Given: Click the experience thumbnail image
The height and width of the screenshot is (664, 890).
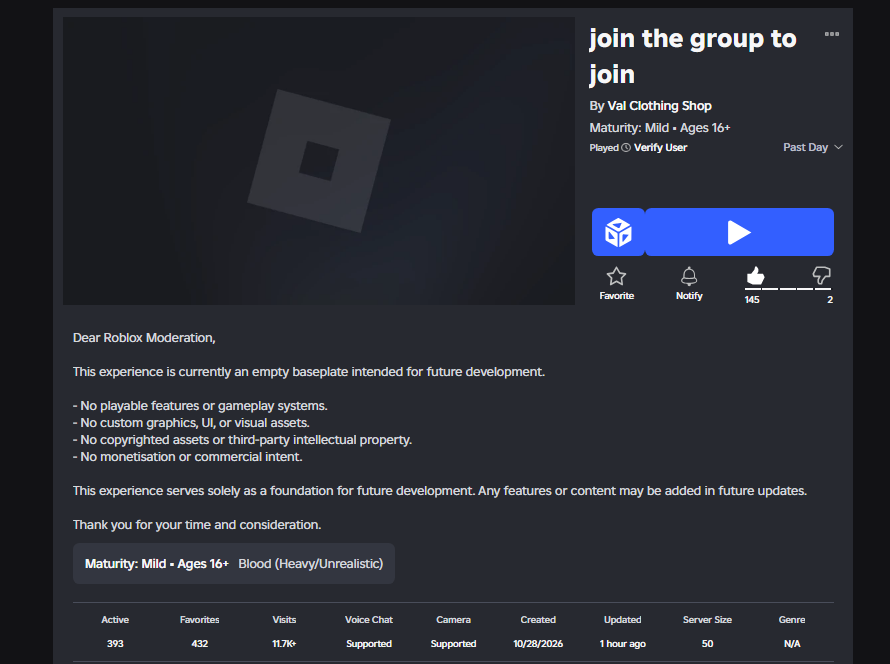Looking at the screenshot, I should [319, 161].
